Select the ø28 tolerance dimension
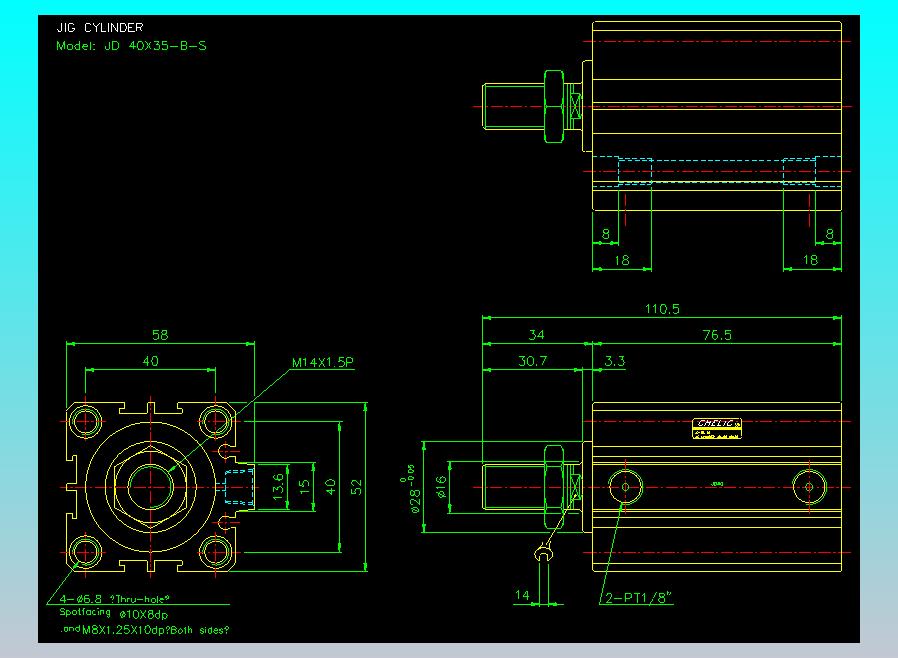898x658 pixels. (411, 488)
